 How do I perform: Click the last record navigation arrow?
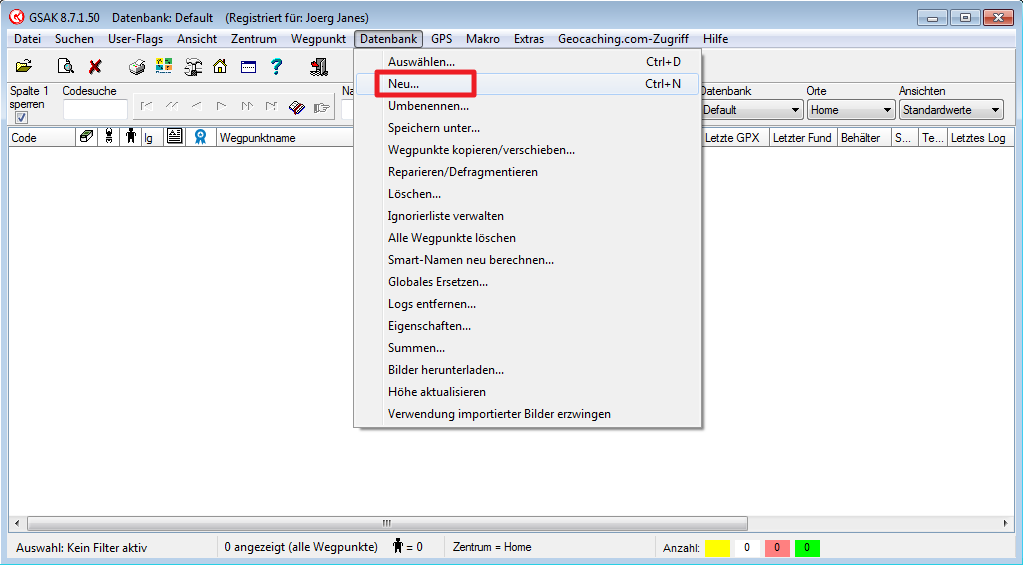pos(271,106)
